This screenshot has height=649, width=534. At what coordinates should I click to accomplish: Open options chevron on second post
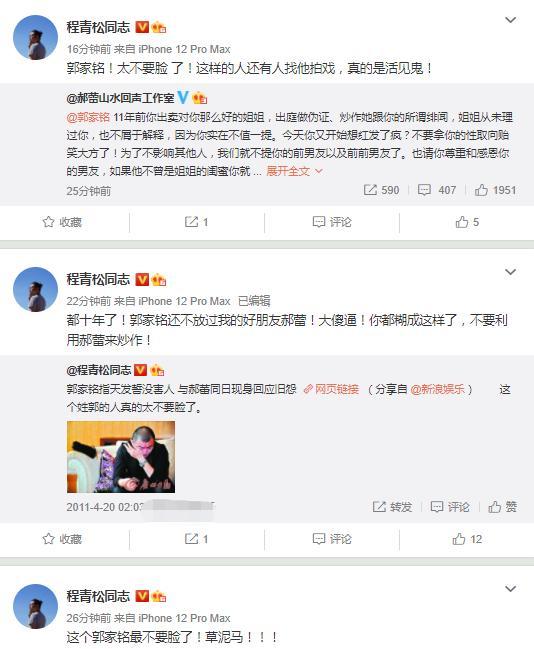click(x=510, y=272)
